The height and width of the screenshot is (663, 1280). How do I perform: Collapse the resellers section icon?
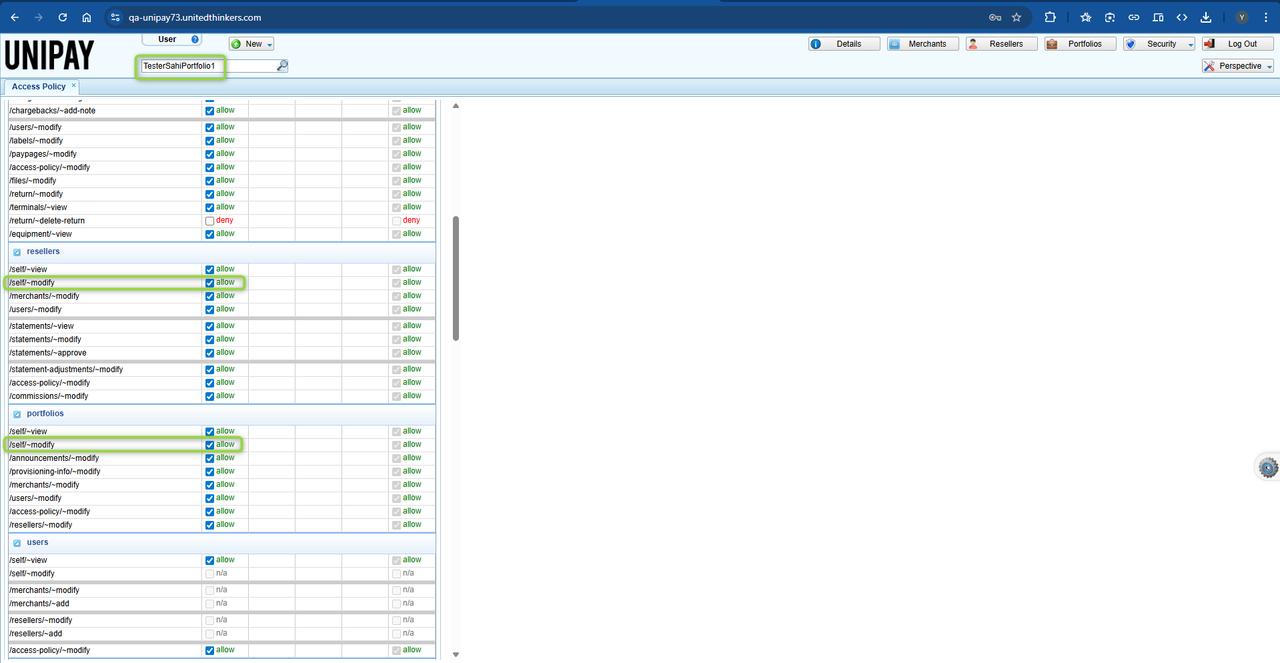point(17,252)
